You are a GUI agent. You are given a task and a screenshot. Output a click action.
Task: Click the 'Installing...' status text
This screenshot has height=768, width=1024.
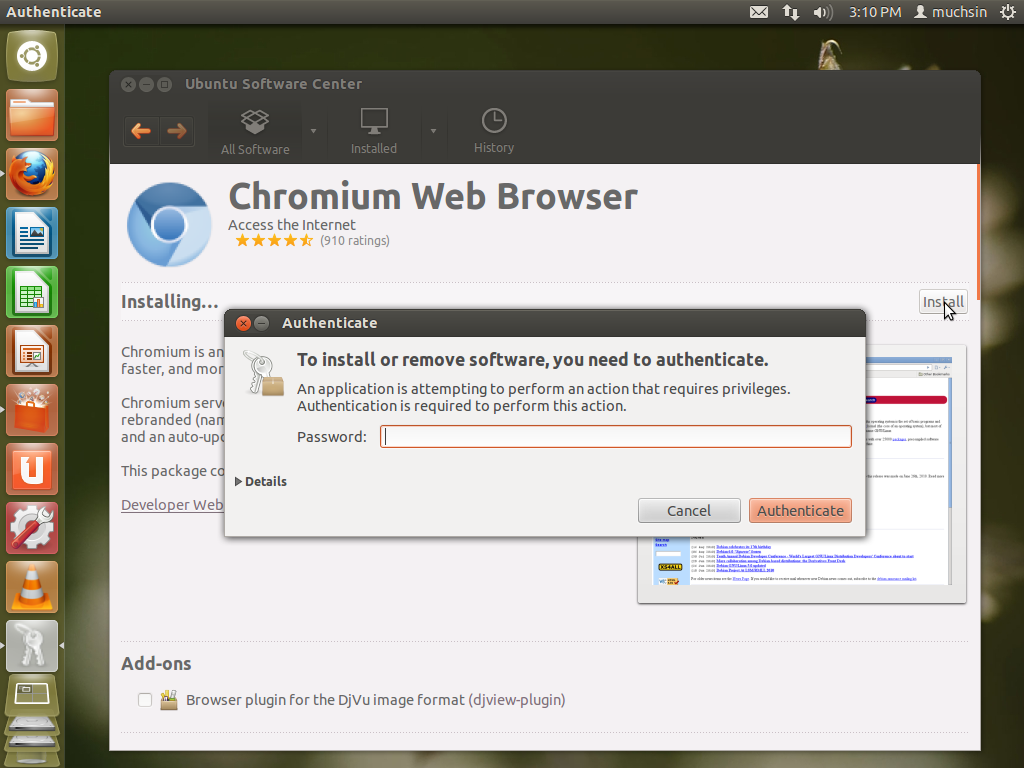coord(169,302)
